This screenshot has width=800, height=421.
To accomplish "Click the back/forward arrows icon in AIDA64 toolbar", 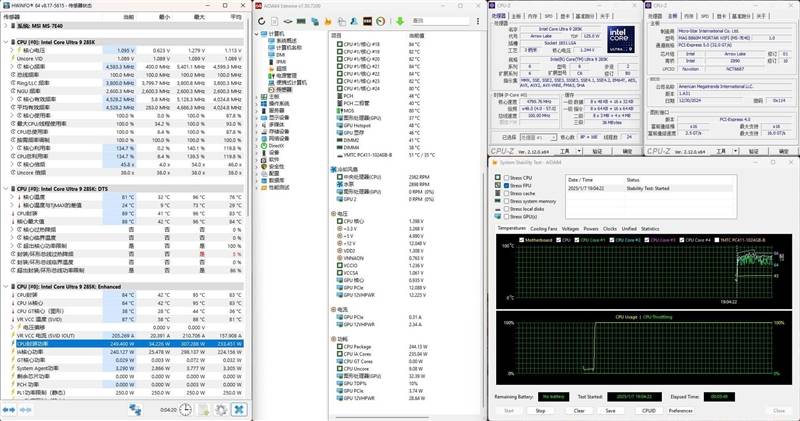I will click(x=288, y=21).
